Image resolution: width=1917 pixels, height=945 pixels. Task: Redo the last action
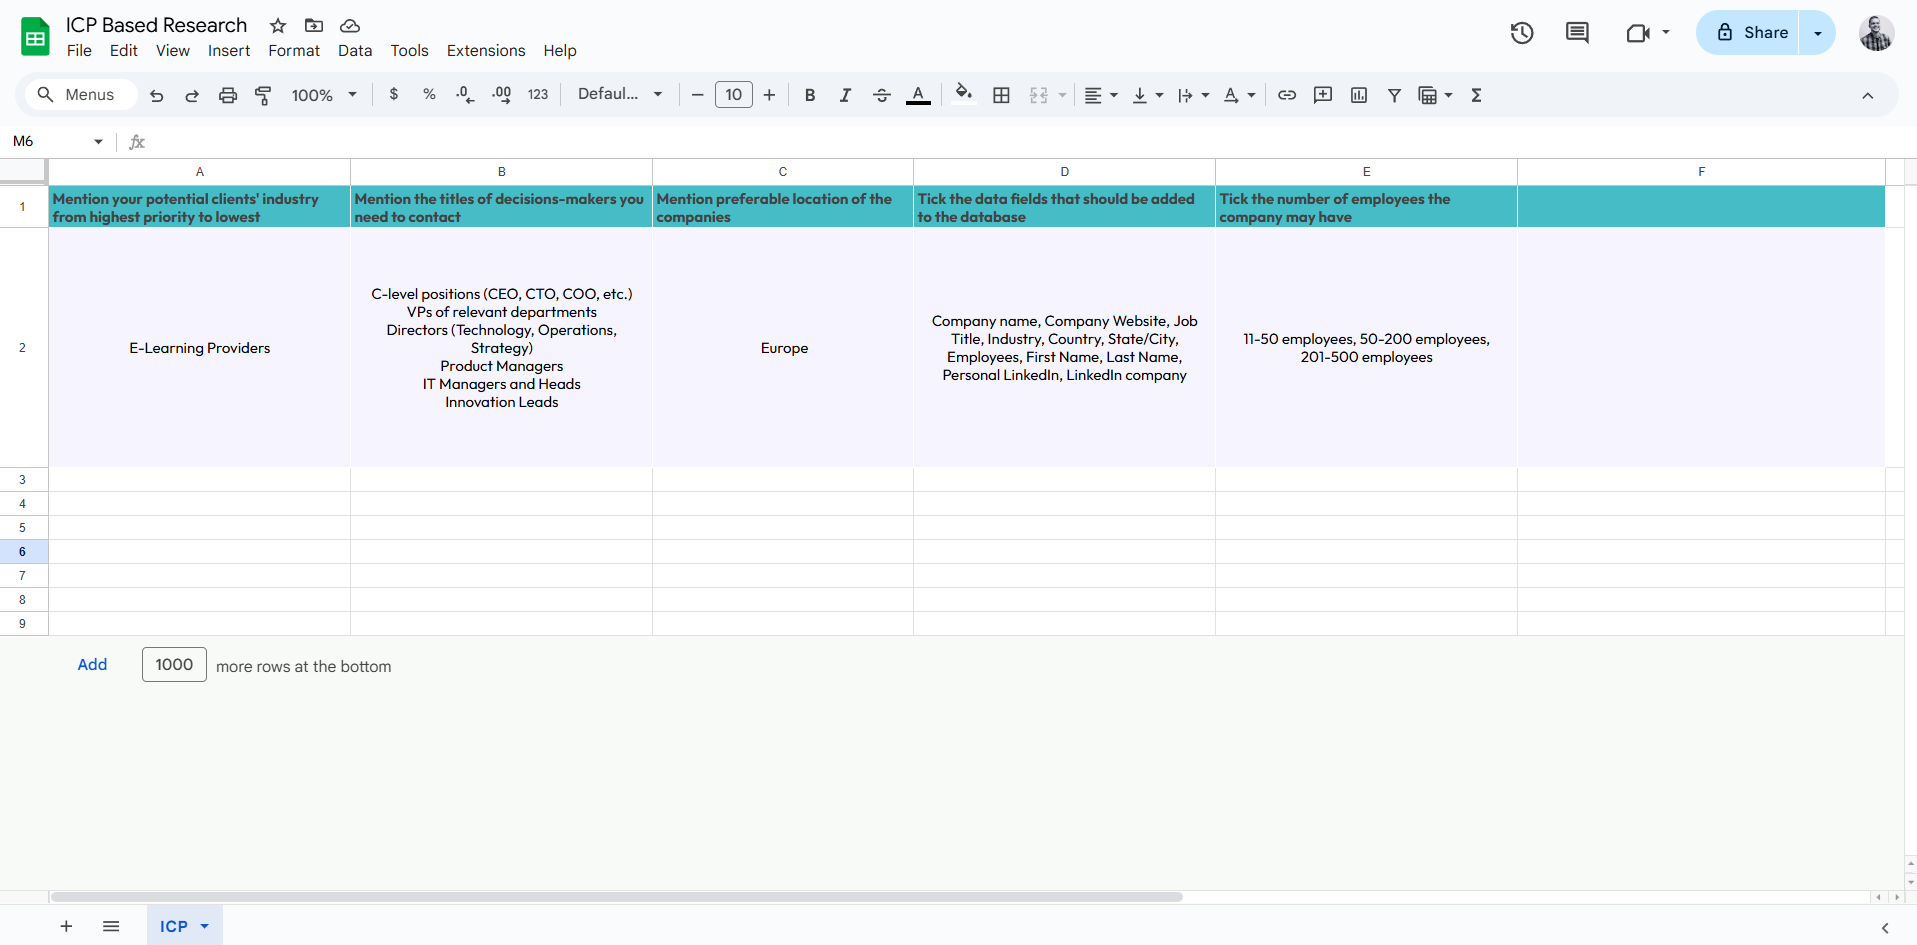click(192, 95)
